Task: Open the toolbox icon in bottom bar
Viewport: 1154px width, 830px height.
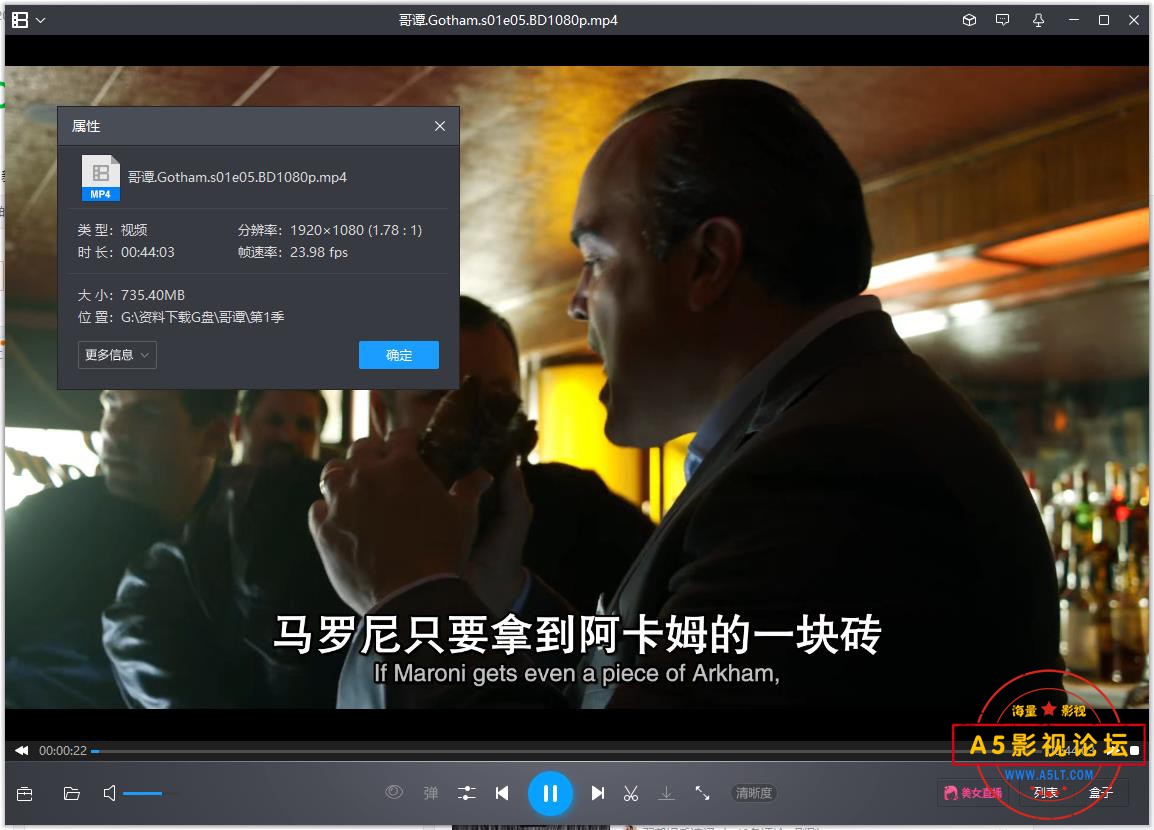Action: coord(24,793)
